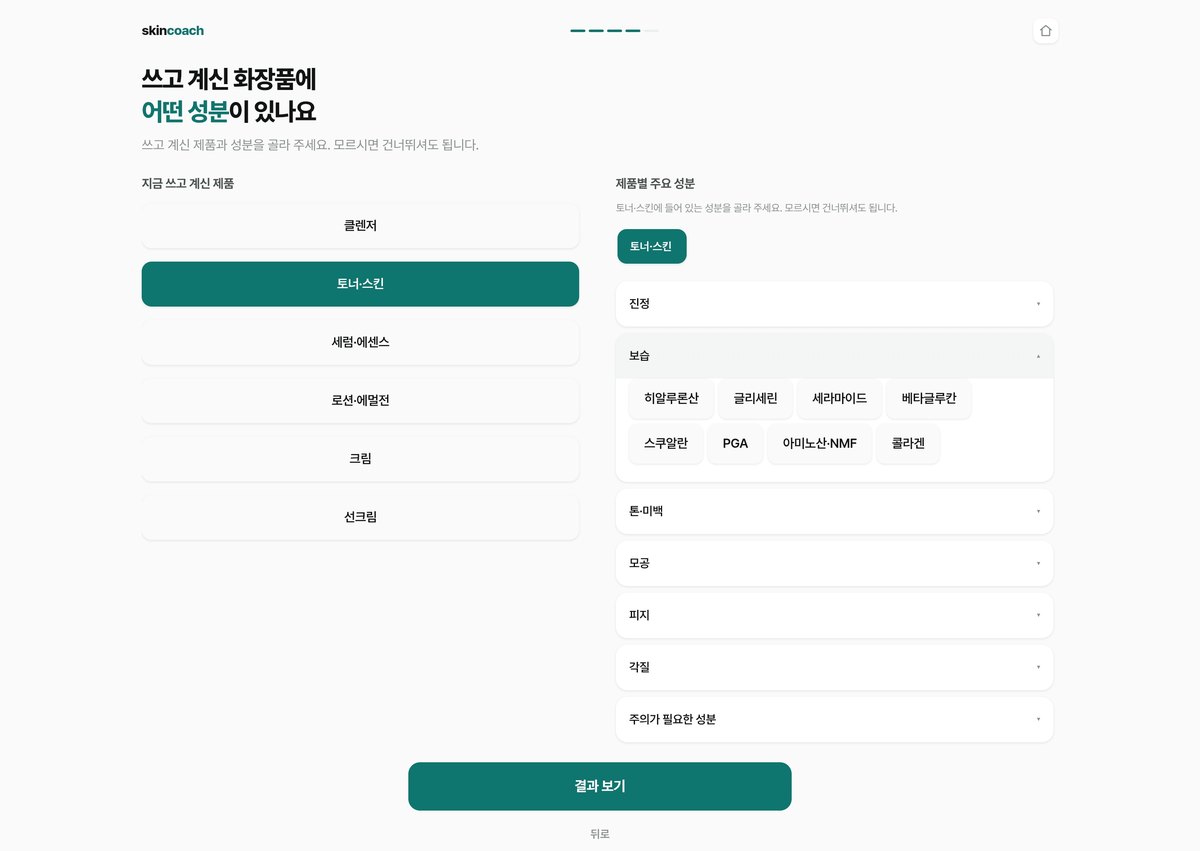Select the 스쿠알란 ingredient chip

coord(666,443)
